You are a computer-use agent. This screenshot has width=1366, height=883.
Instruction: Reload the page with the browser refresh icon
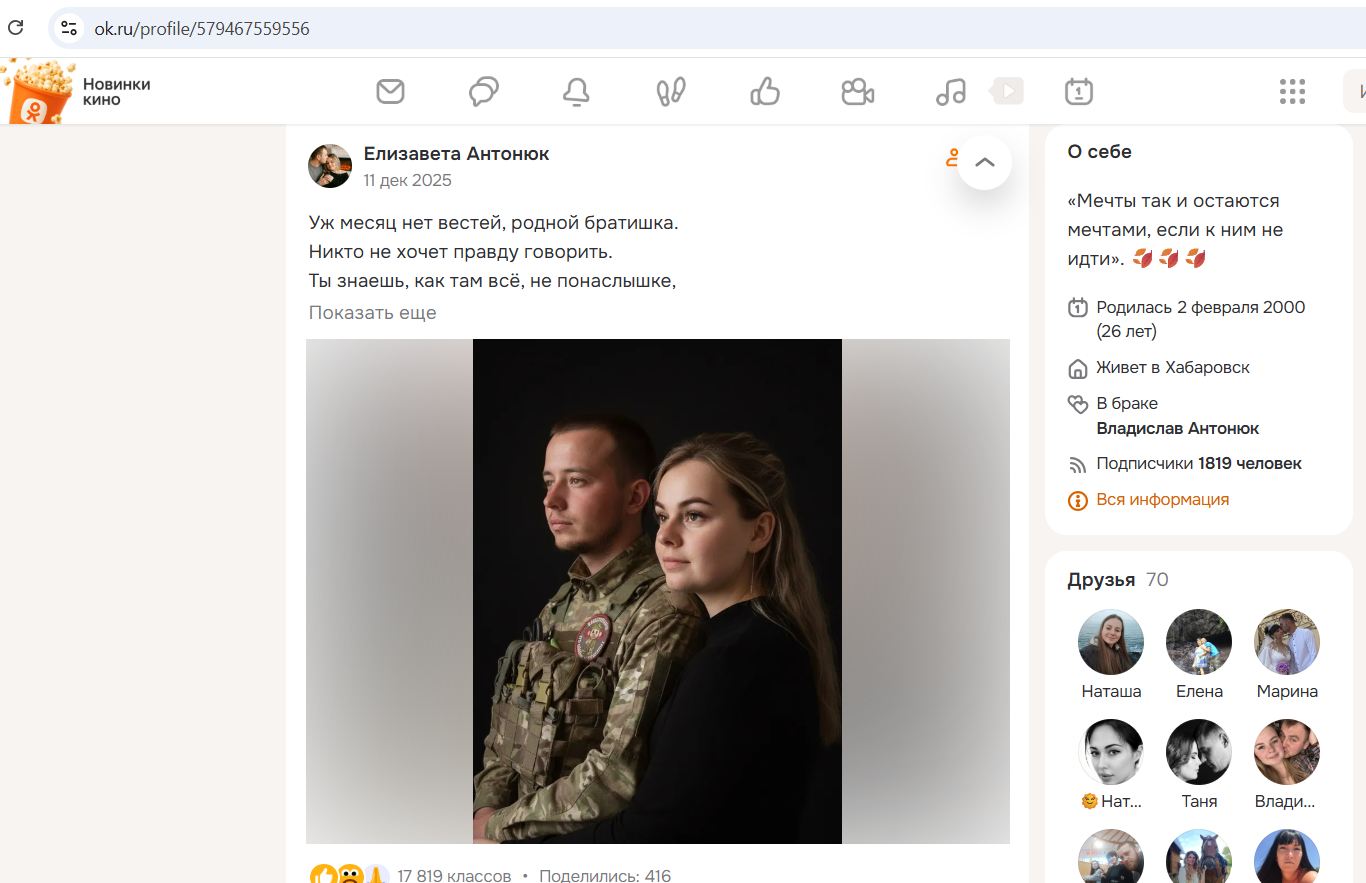pyautogui.click(x=15, y=28)
